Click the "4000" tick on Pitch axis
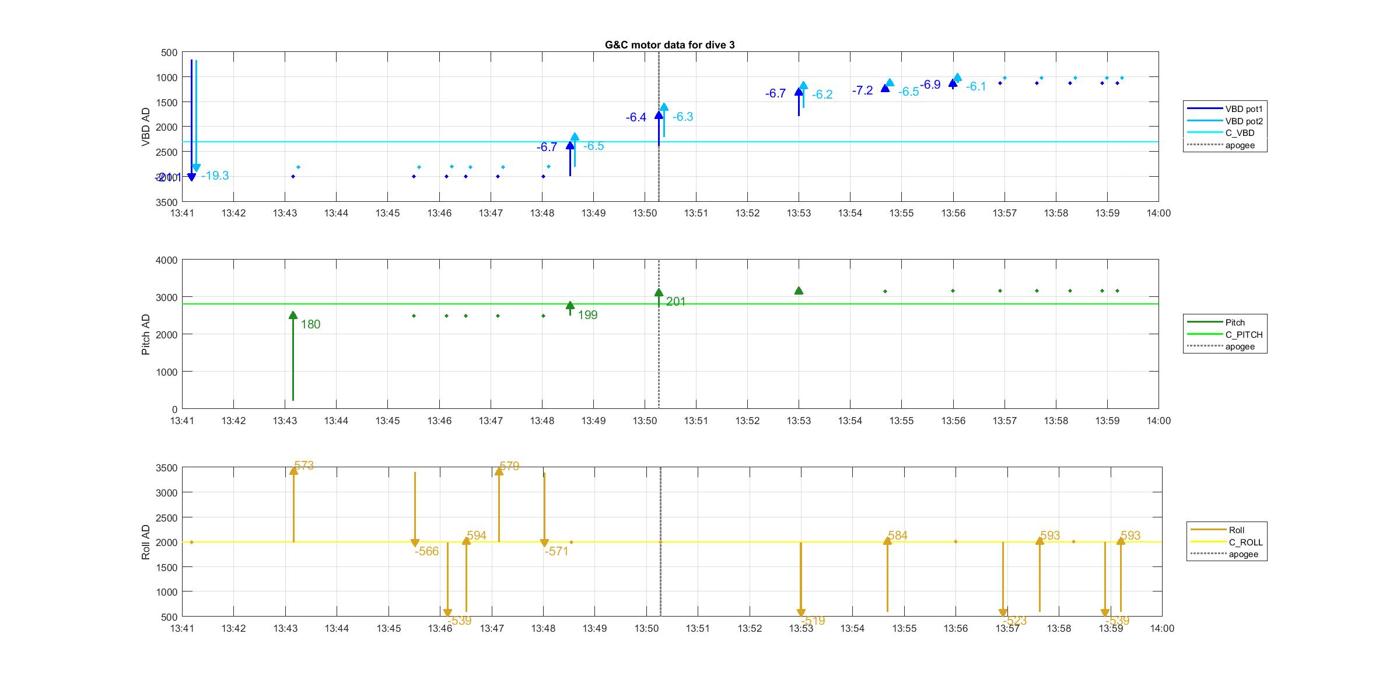 click(166, 260)
